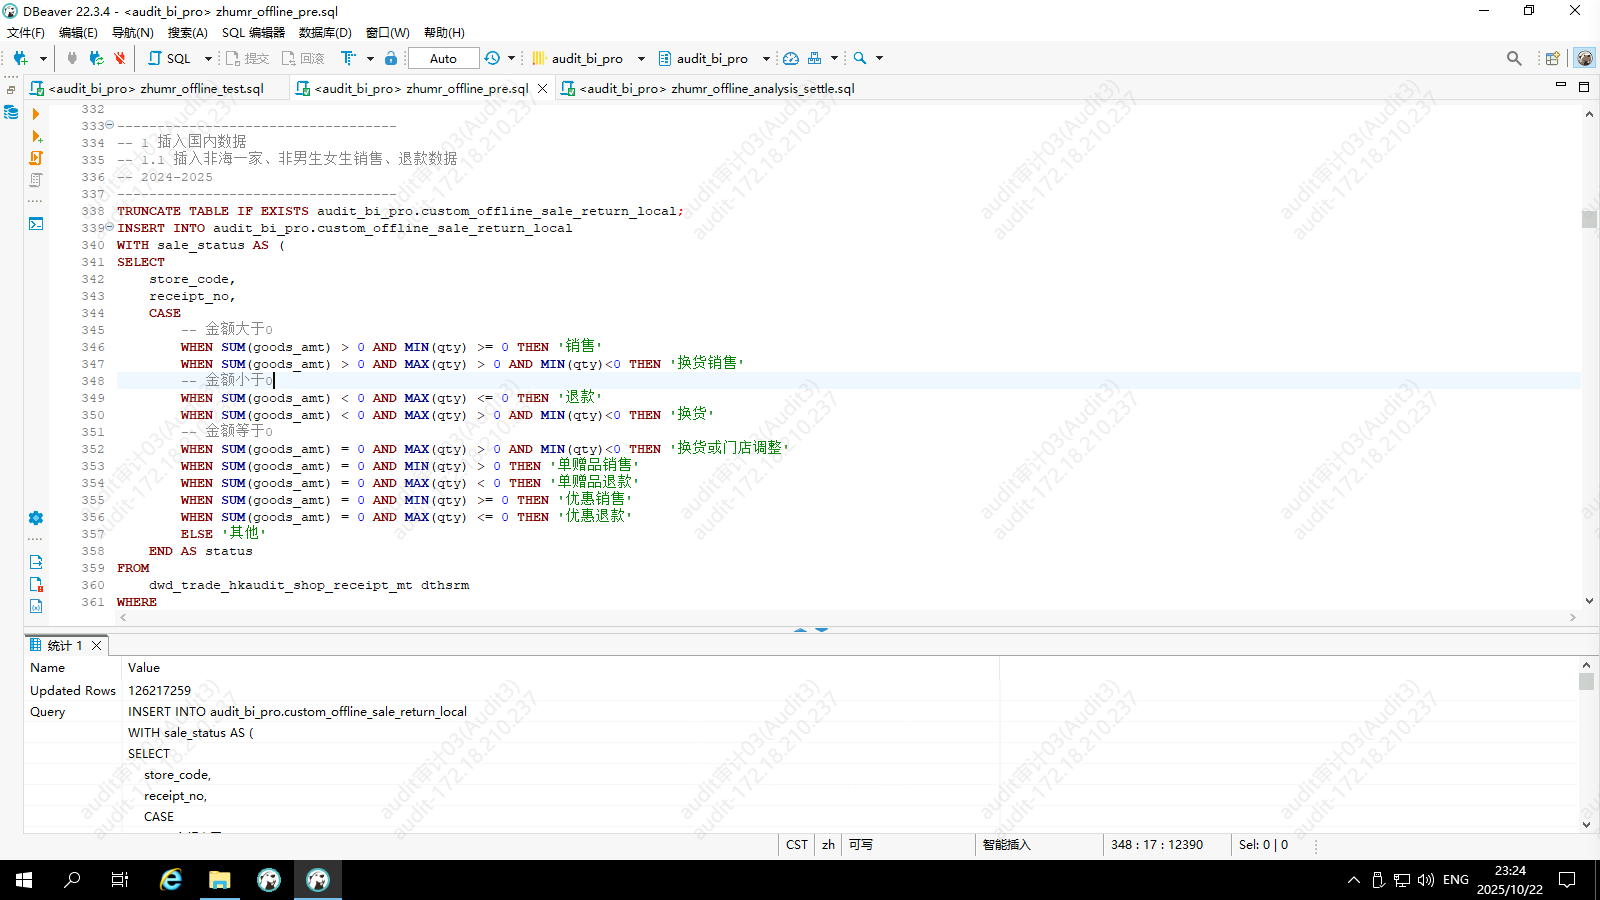
Task: Click the new connection plug icon
Action: point(20,58)
